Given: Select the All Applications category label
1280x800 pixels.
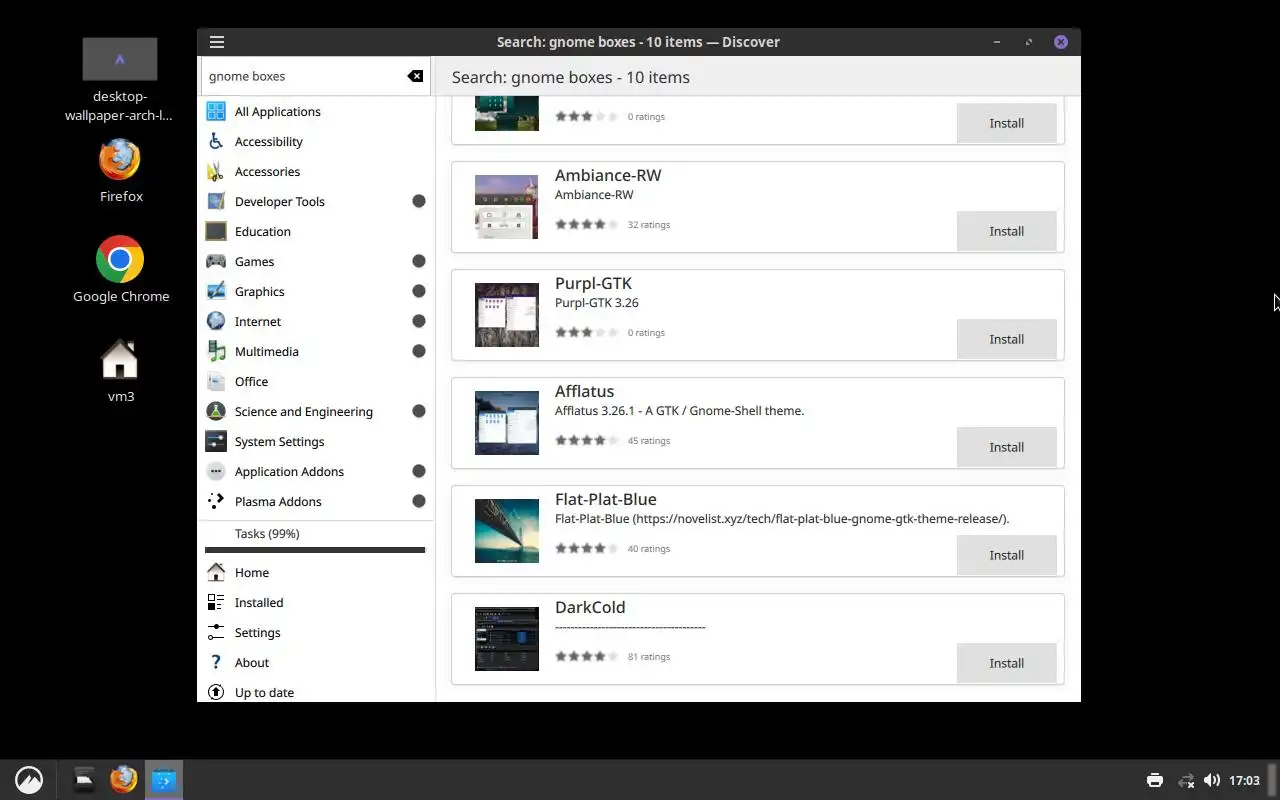Looking at the screenshot, I should click(x=278, y=112).
